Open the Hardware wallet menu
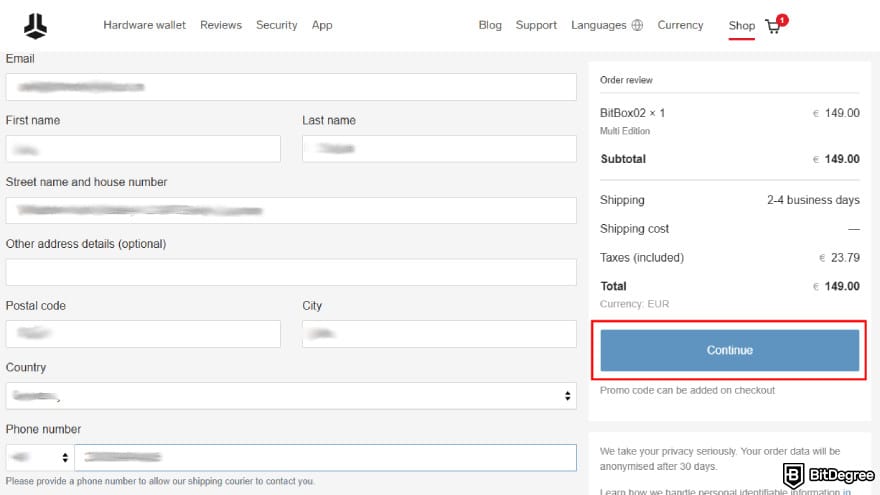Viewport: 880px width, 495px height. pos(144,25)
